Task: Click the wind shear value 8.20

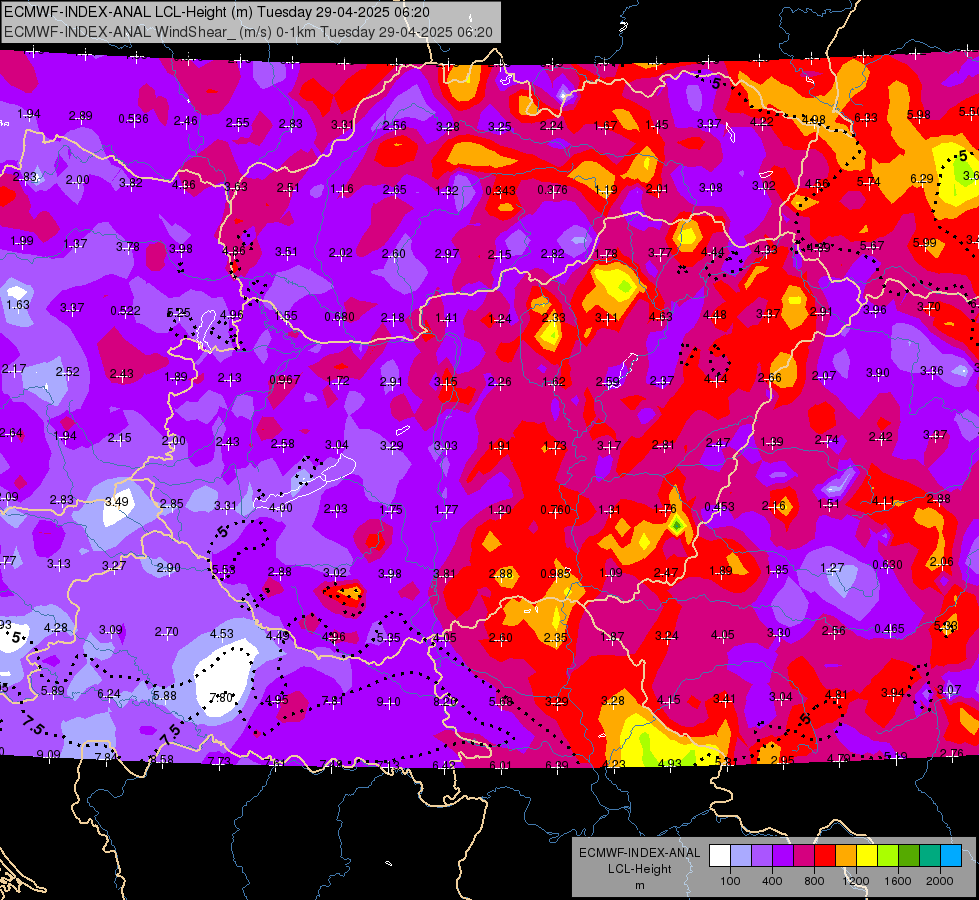Action: coord(445,701)
